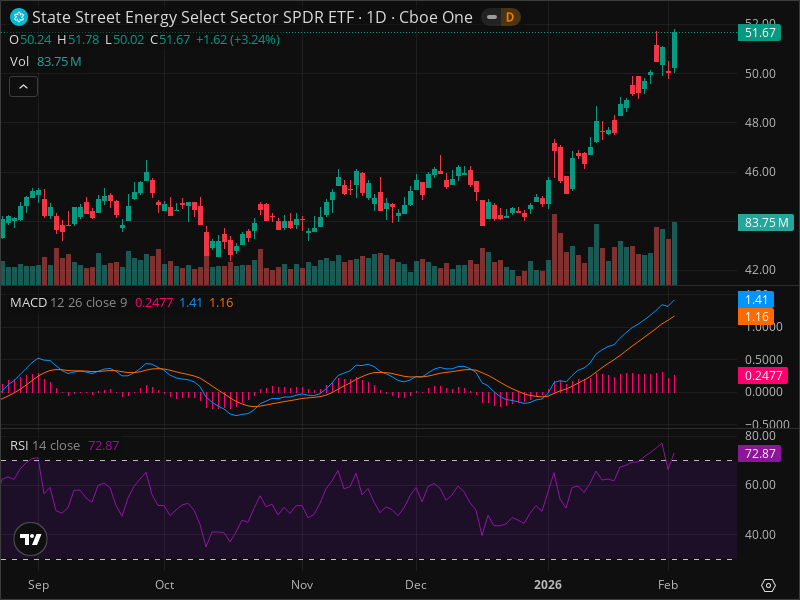This screenshot has height=600, width=800.
Task: Click the 1.0000 MACD axis label
Action: click(763, 327)
